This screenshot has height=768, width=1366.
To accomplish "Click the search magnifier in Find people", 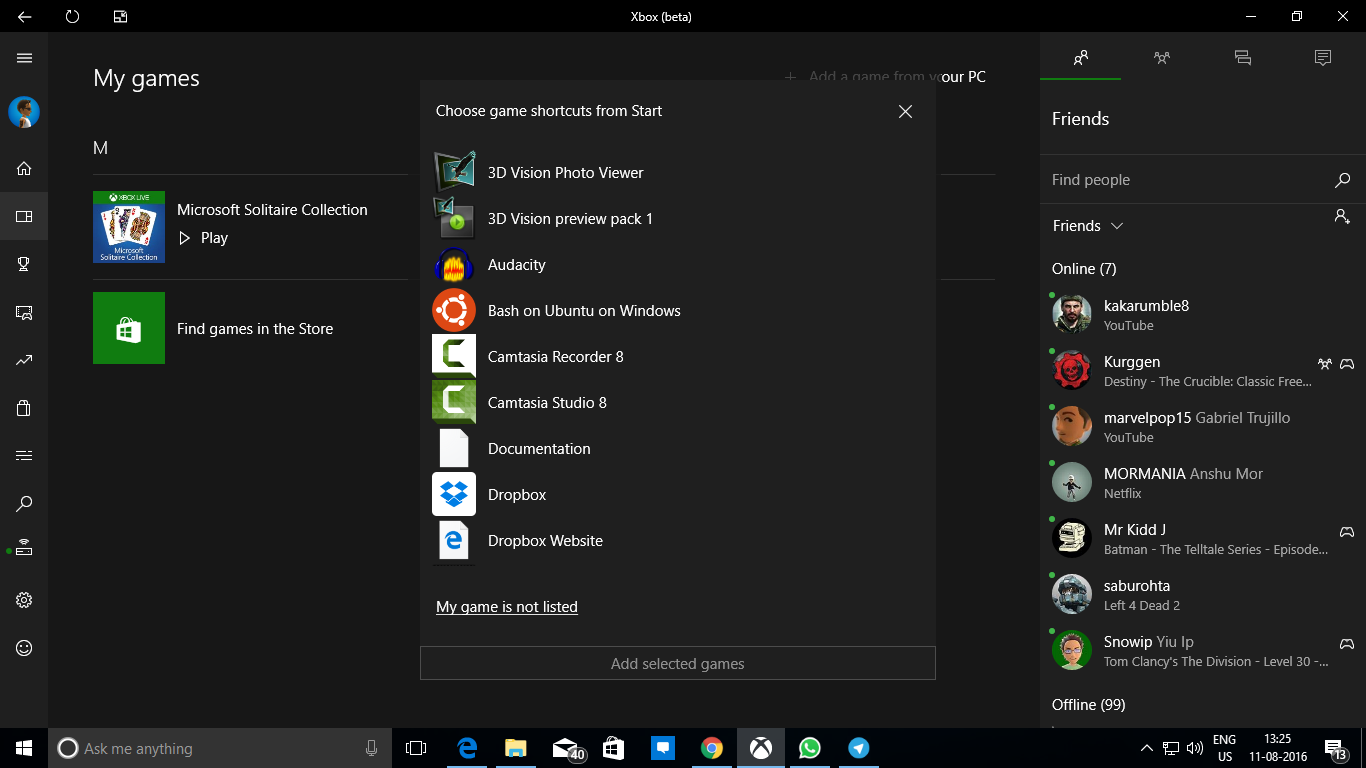I will point(1343,180).
